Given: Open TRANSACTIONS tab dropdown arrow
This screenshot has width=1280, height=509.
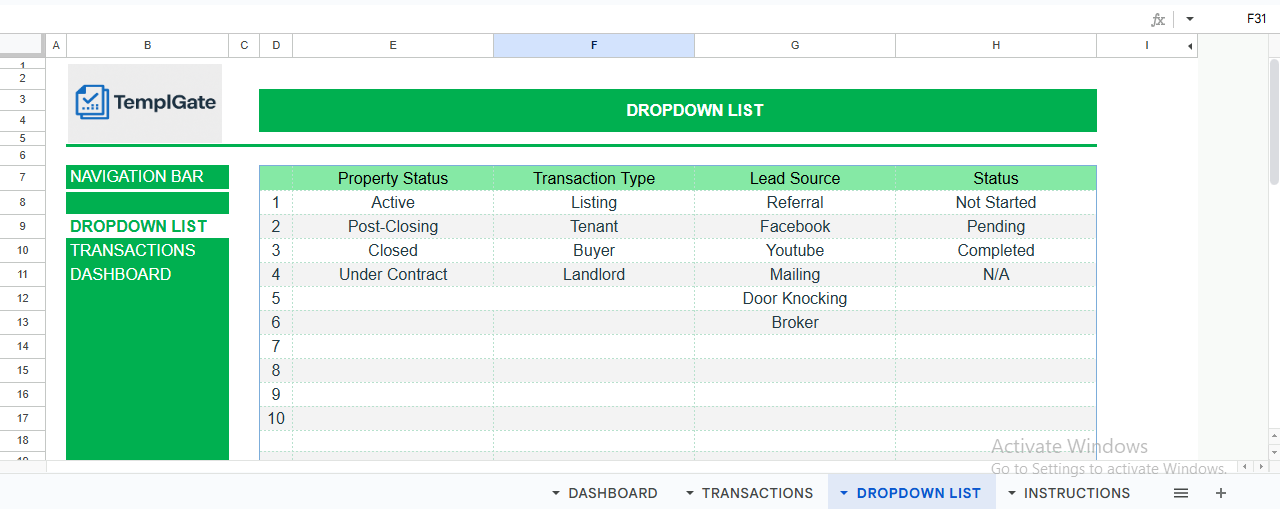Looking at the screenshot, I should [690, 493].
